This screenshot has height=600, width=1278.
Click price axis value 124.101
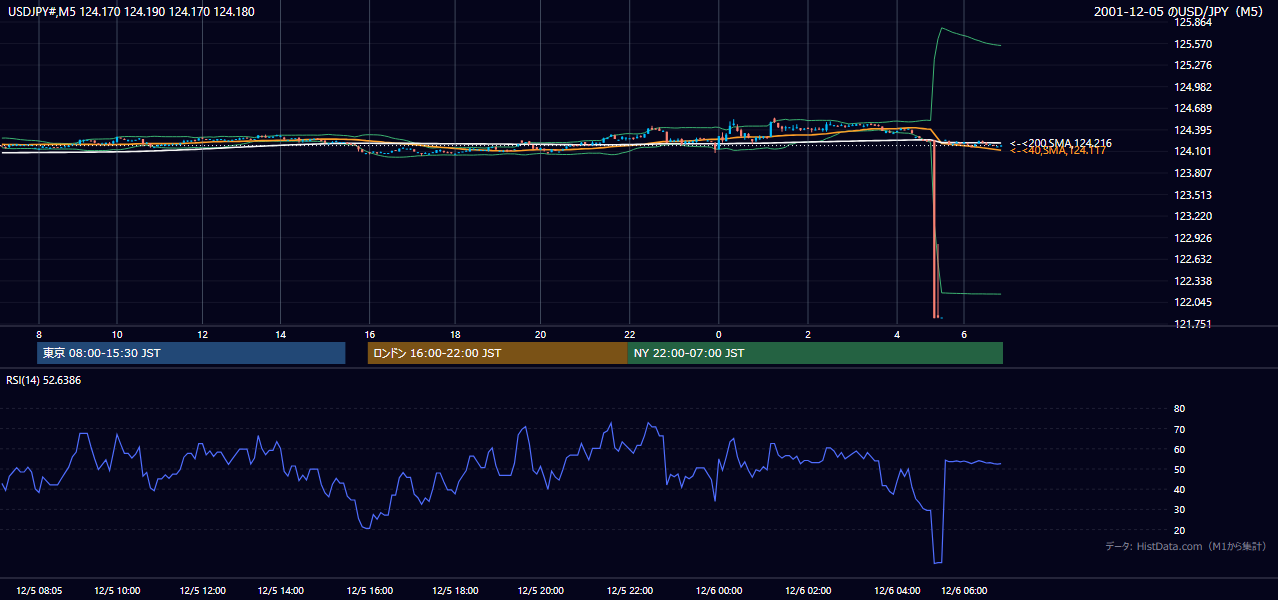click(x=1193, y=152)
